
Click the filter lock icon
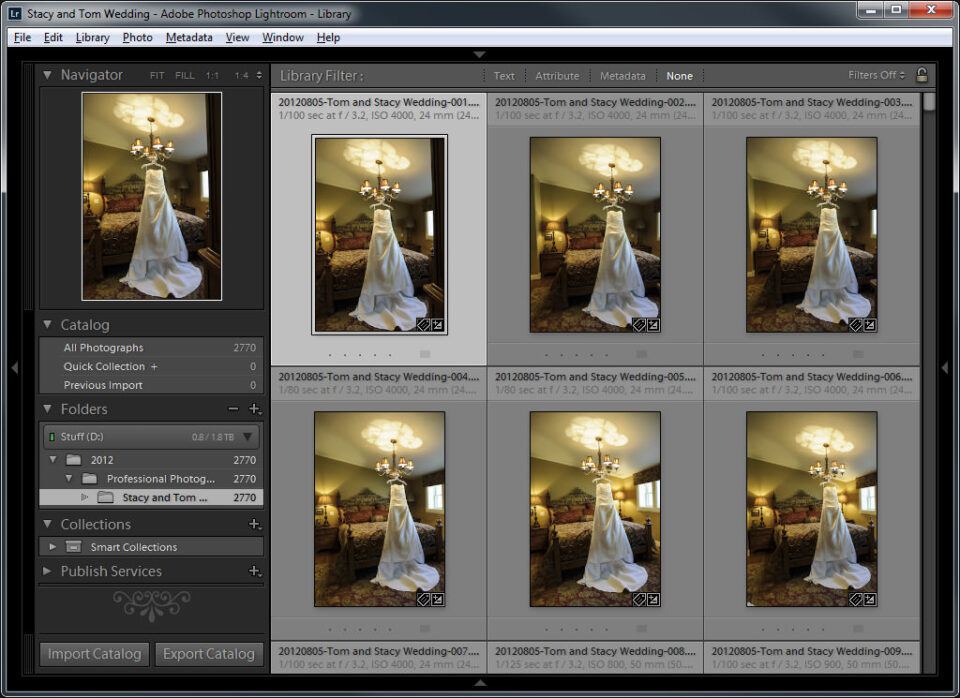tap(921, 75)
